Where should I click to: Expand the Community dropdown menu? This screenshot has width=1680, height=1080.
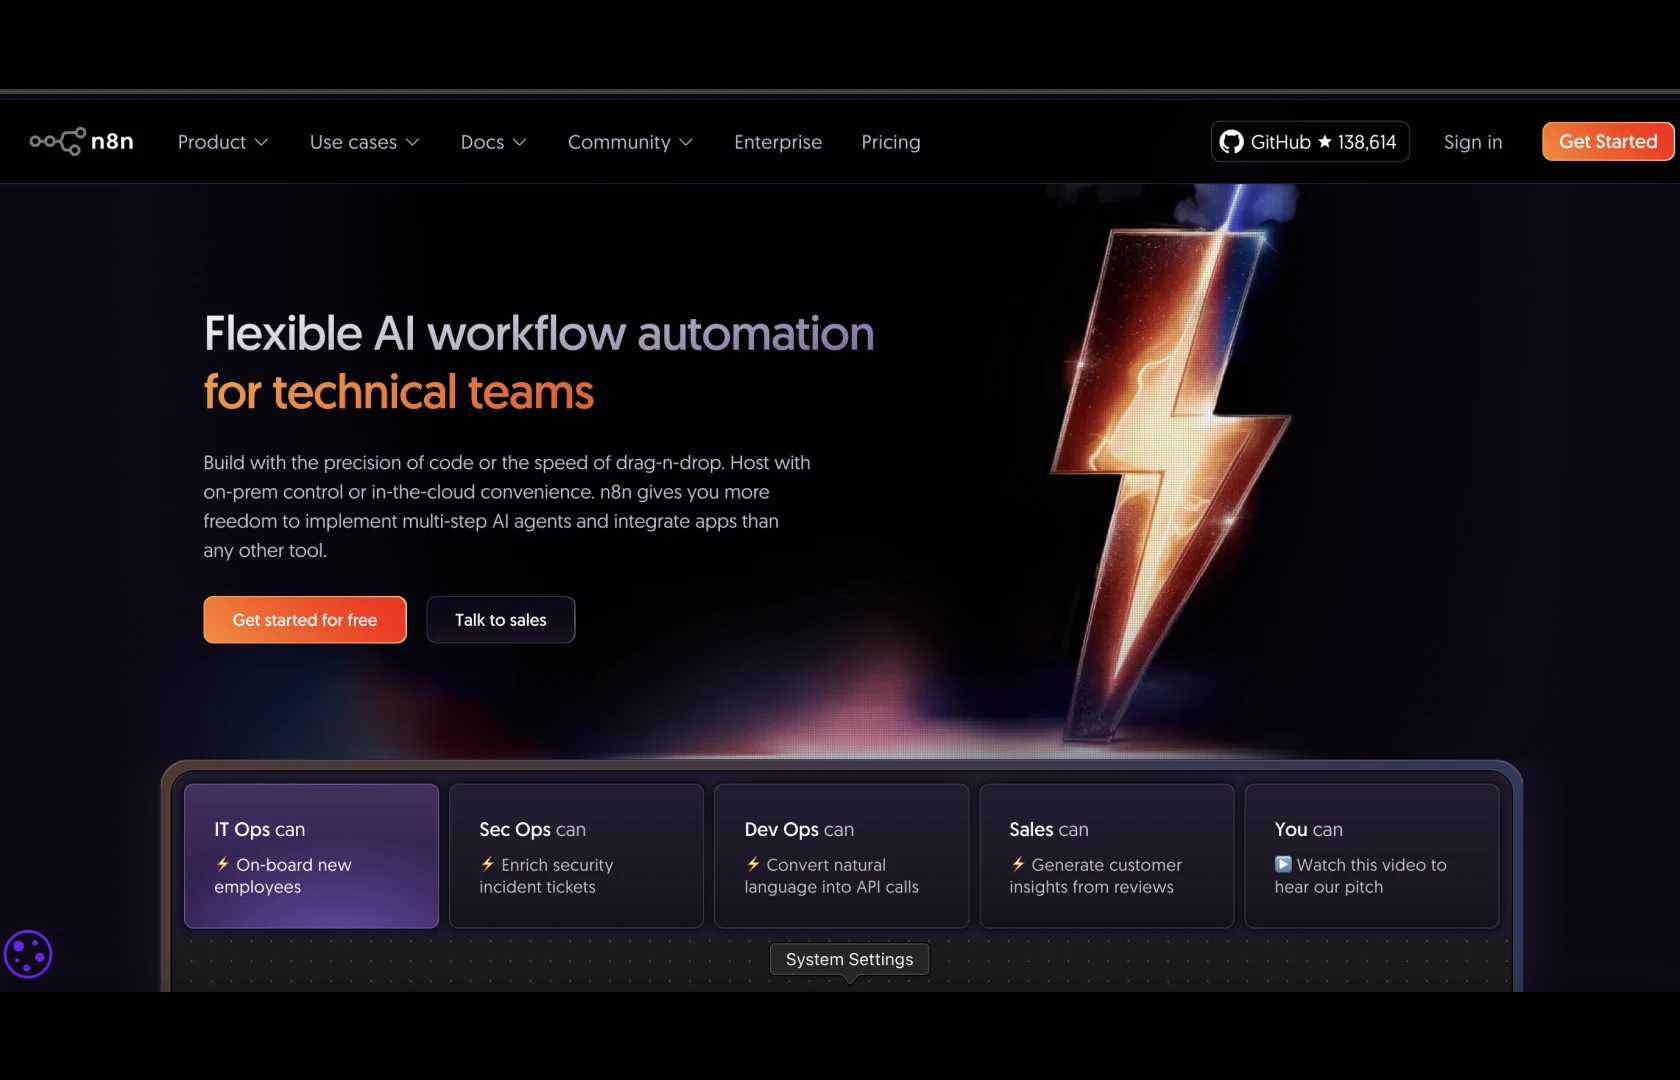click(x=630, y=142)
